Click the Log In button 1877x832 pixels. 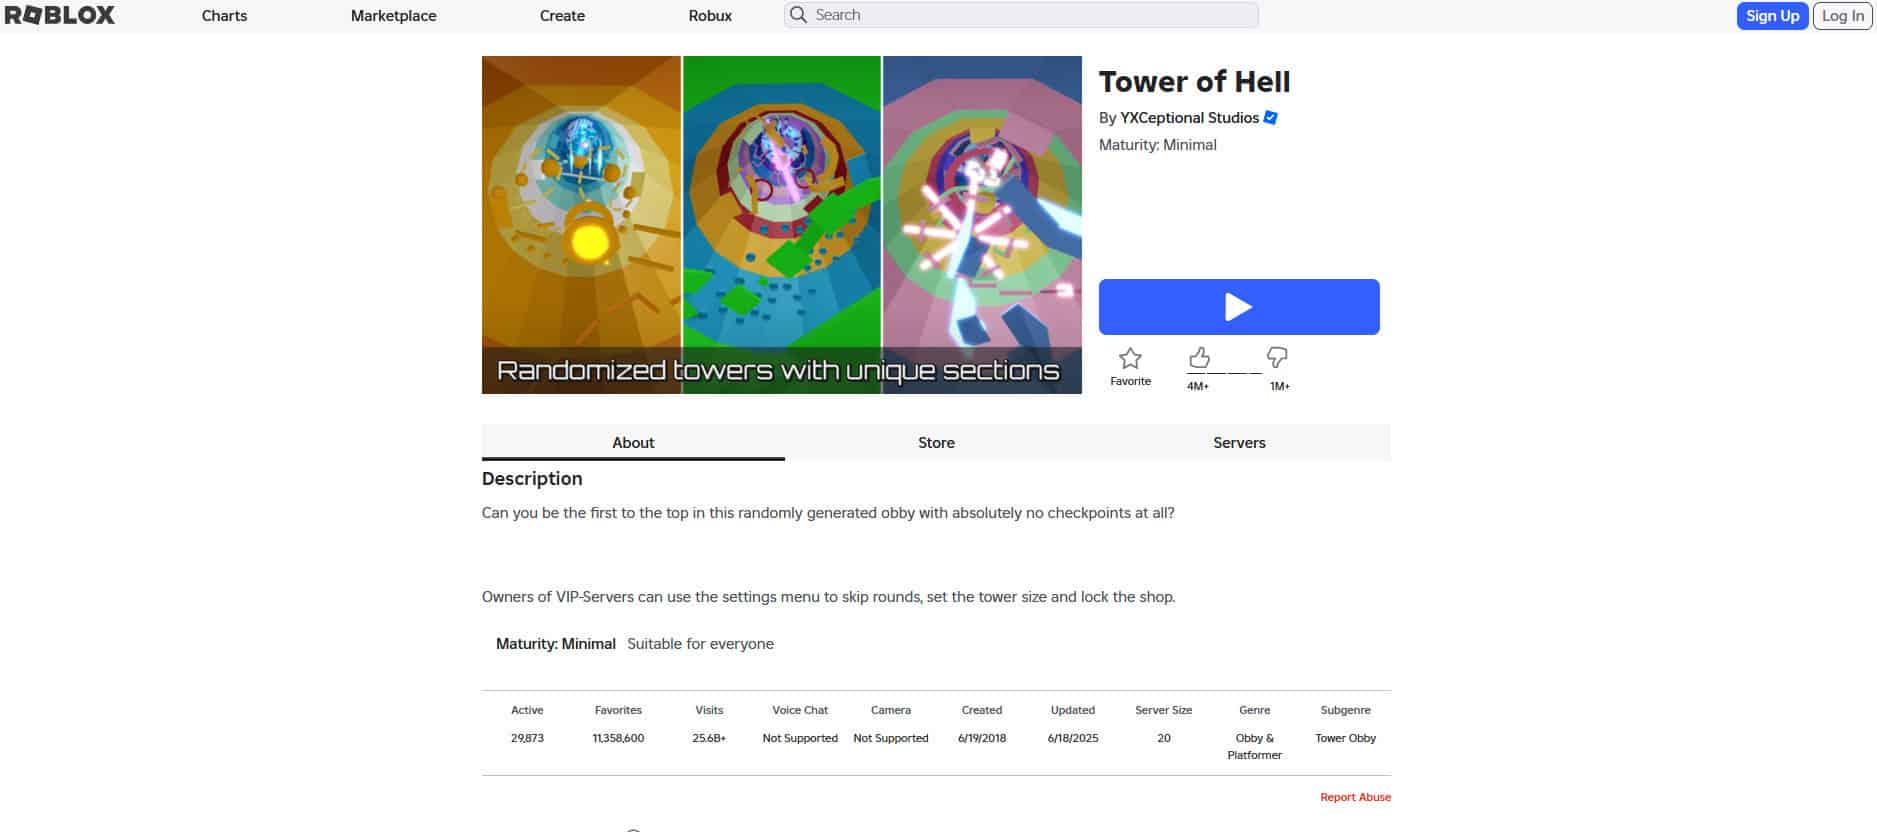pos(1842,16)
